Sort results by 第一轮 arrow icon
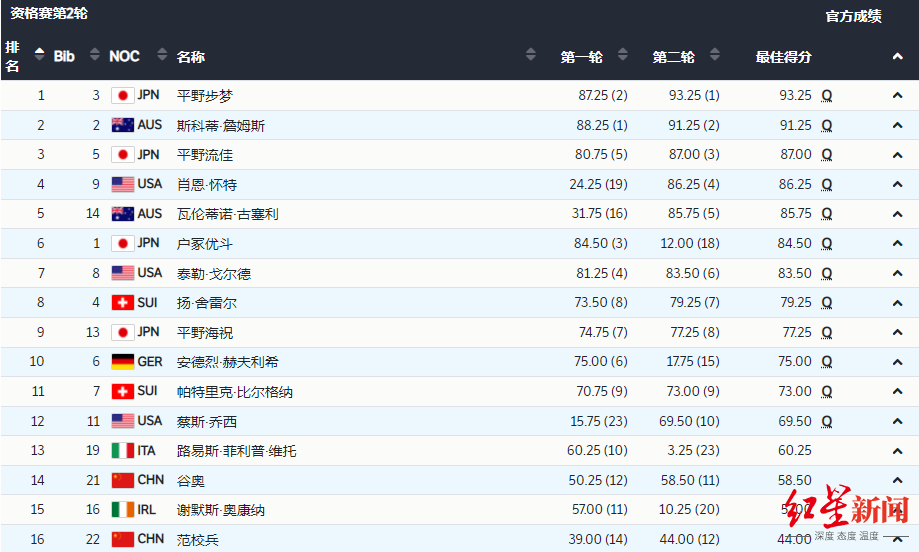Viewport: 919px width, 552px height. point(623,56)
